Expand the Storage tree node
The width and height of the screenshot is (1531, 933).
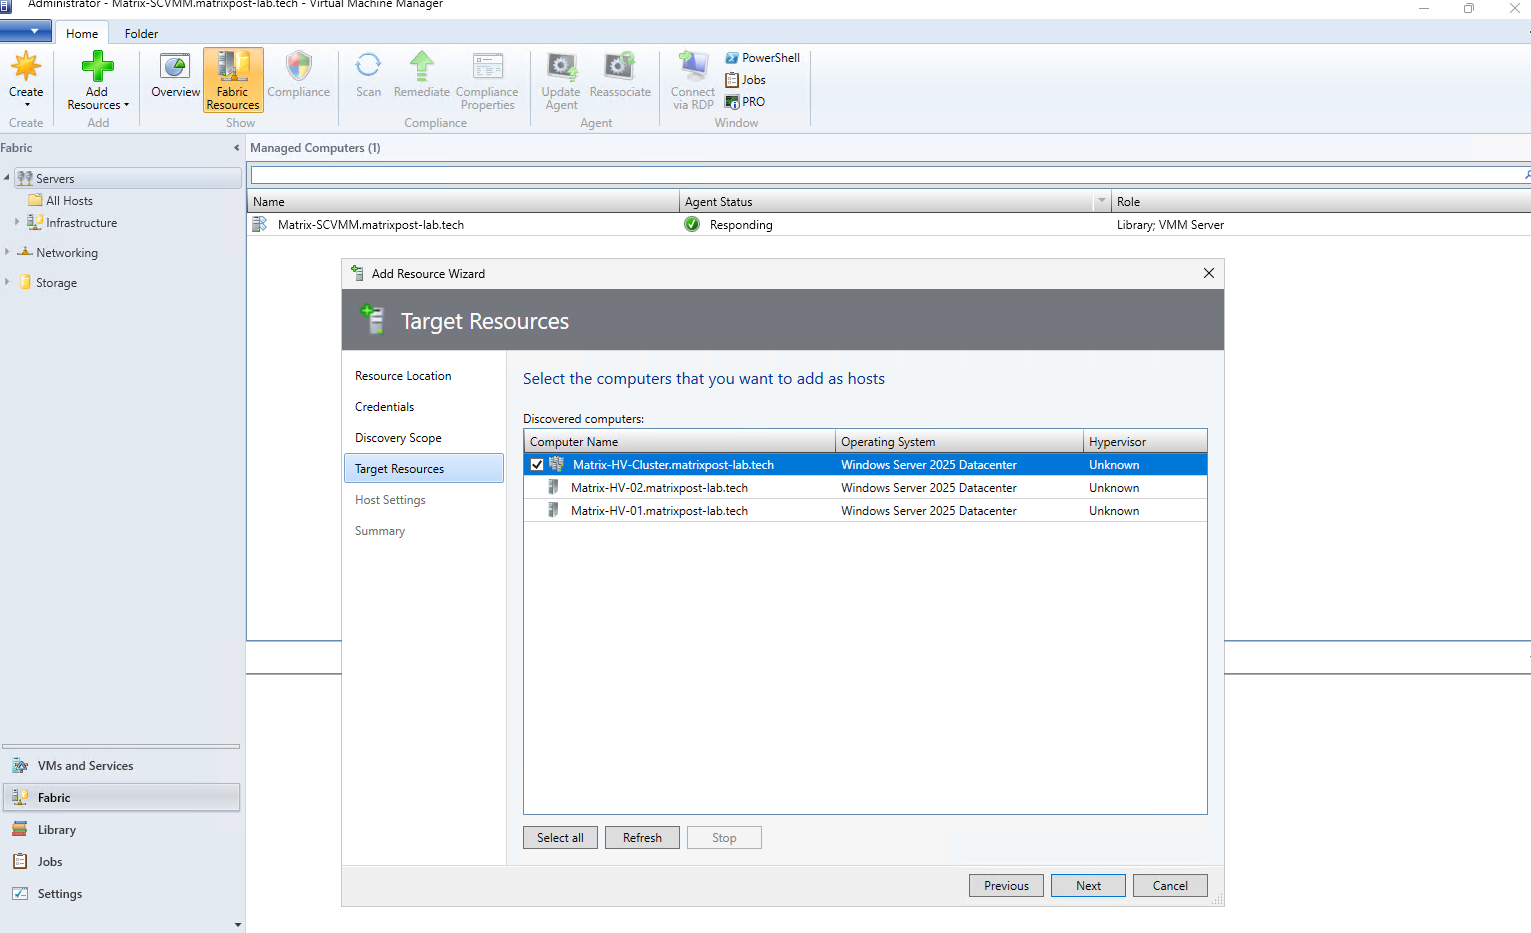7,282
